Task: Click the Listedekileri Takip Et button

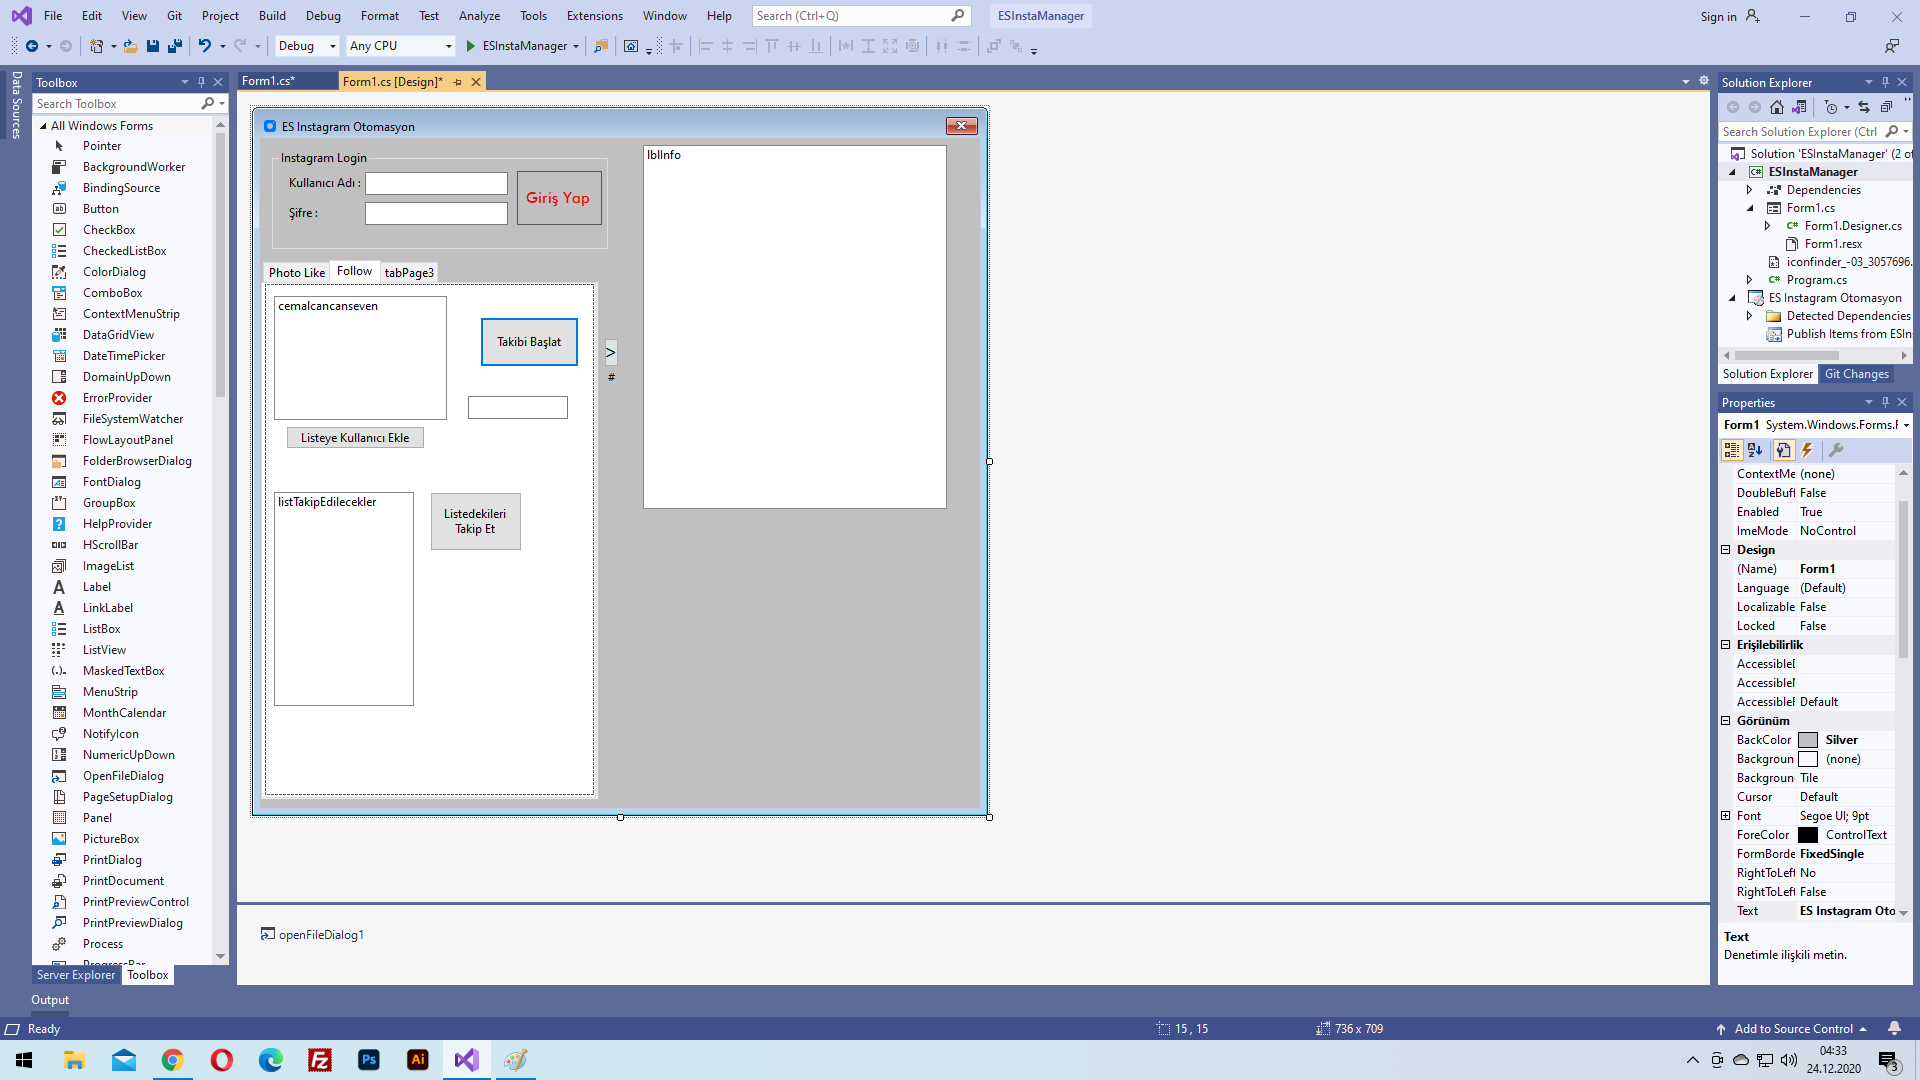Action: (476, 521)
